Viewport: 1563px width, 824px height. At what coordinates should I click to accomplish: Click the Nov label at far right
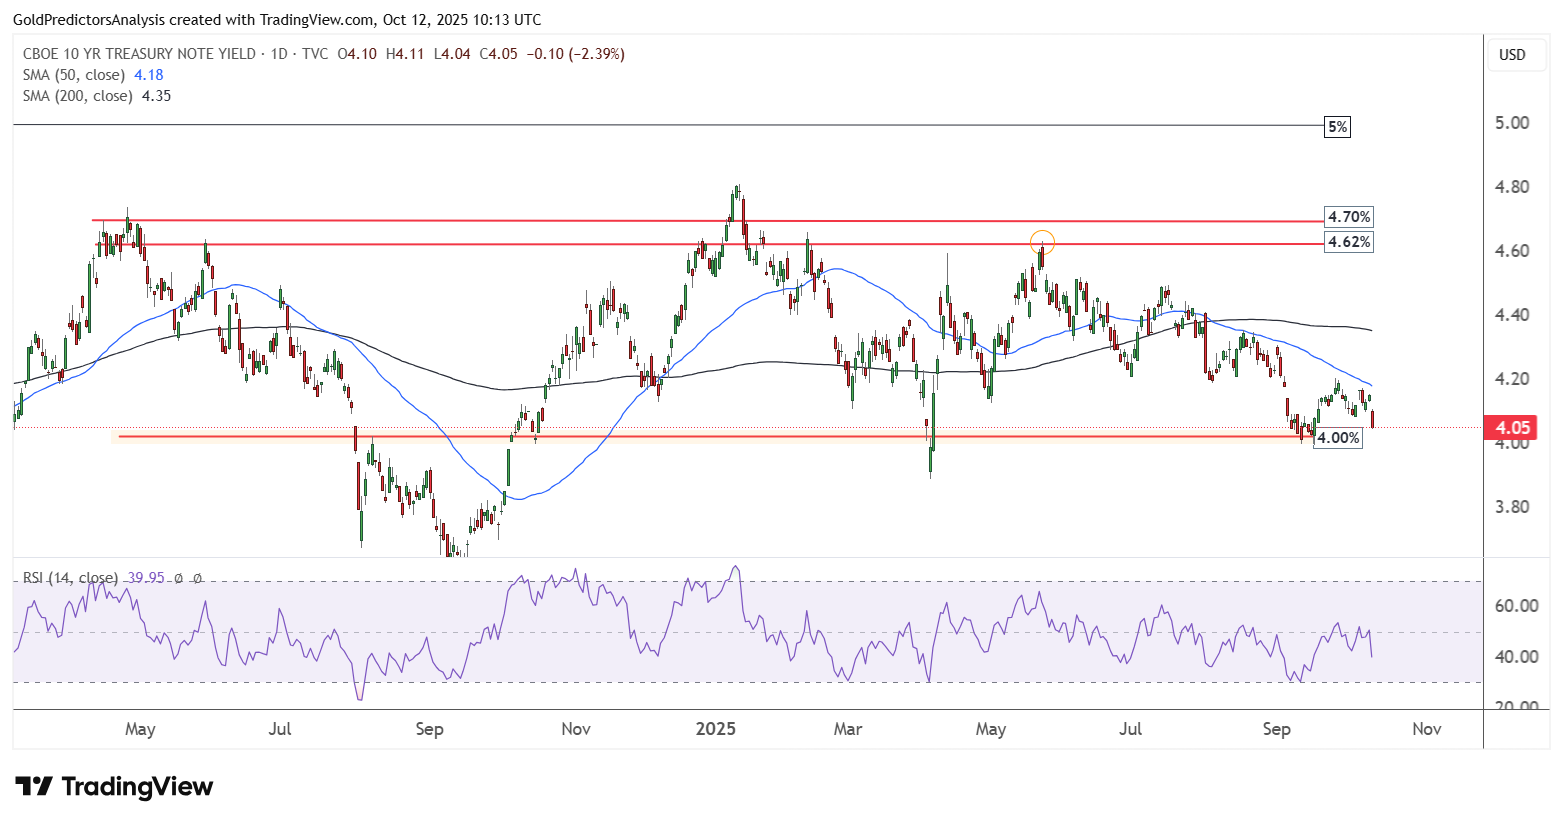pos(1427,729)
